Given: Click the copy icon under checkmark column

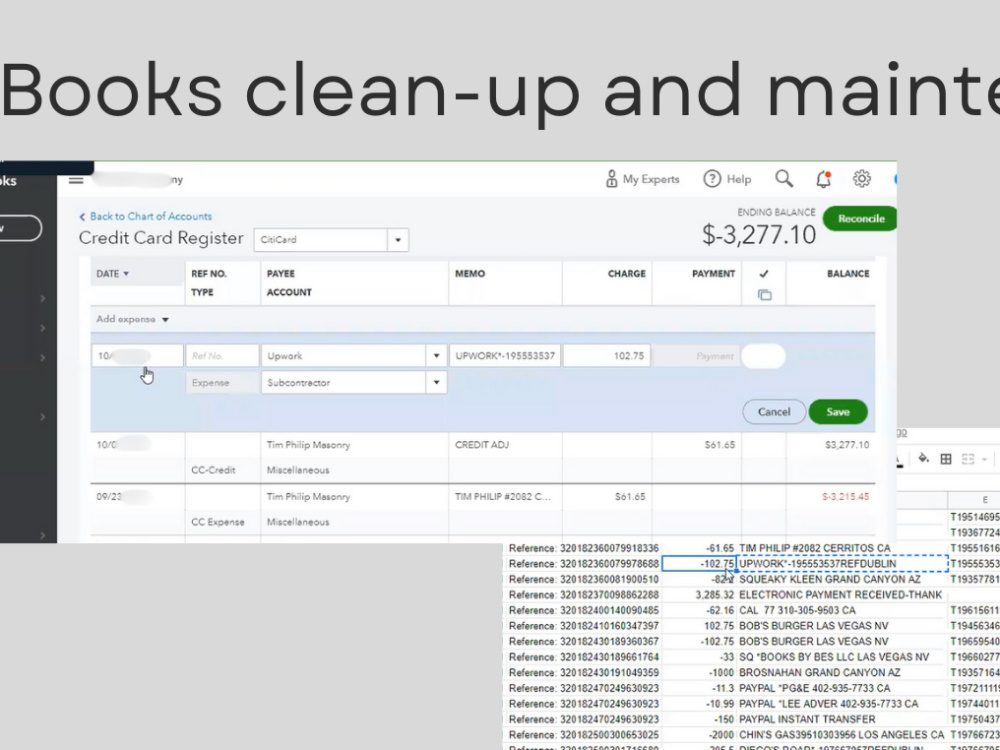Looking at the screenshot, I should click(x=764, y=295).
